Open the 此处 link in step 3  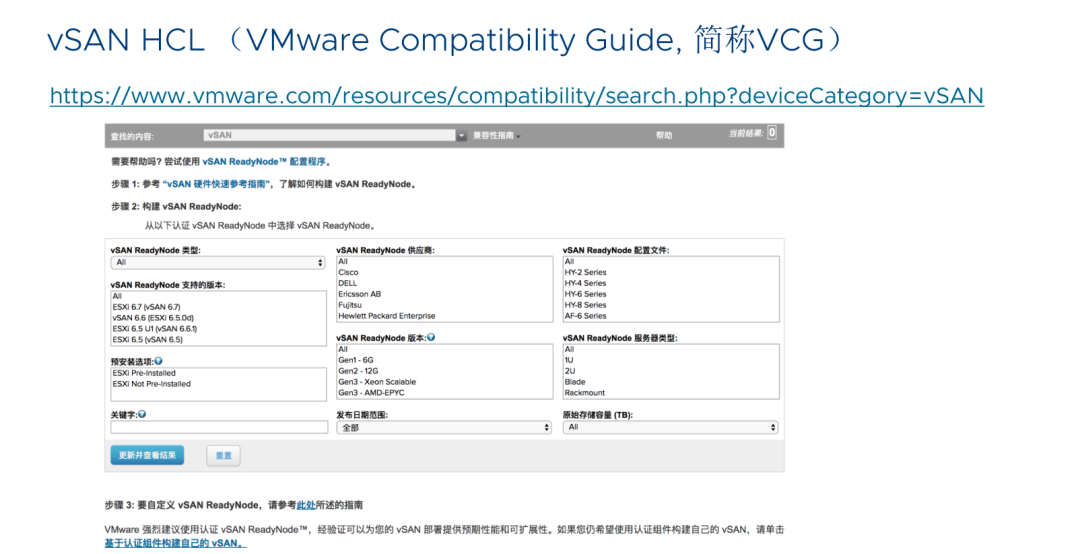(x=306, y=505)
